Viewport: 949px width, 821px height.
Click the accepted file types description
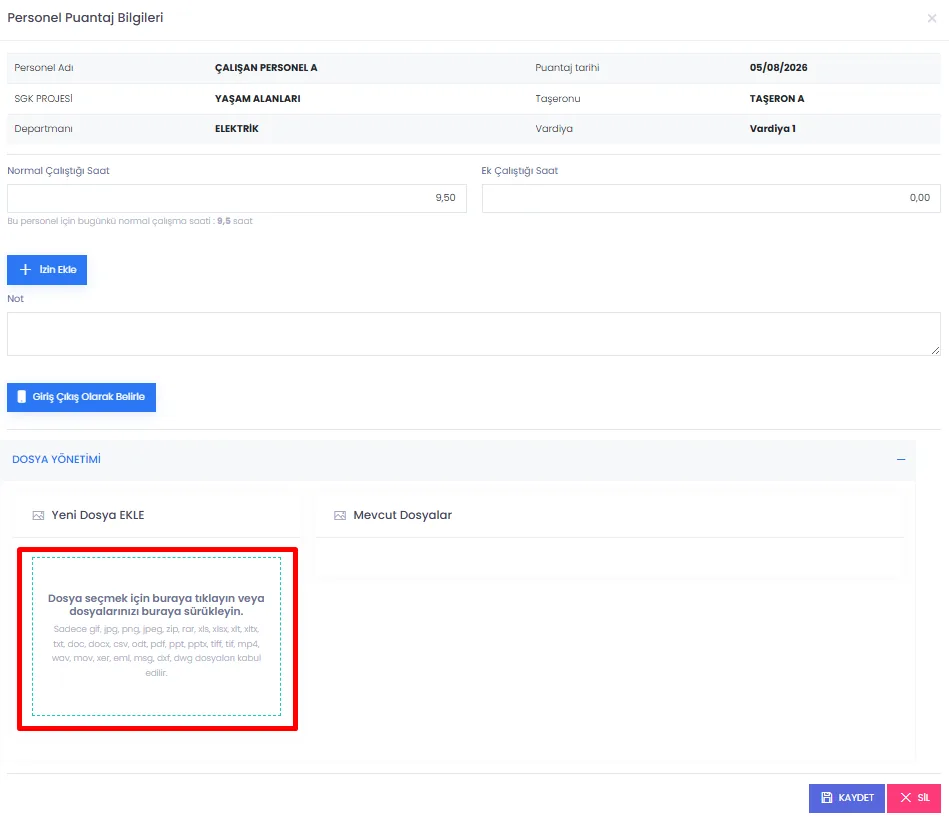pos(157,651)
